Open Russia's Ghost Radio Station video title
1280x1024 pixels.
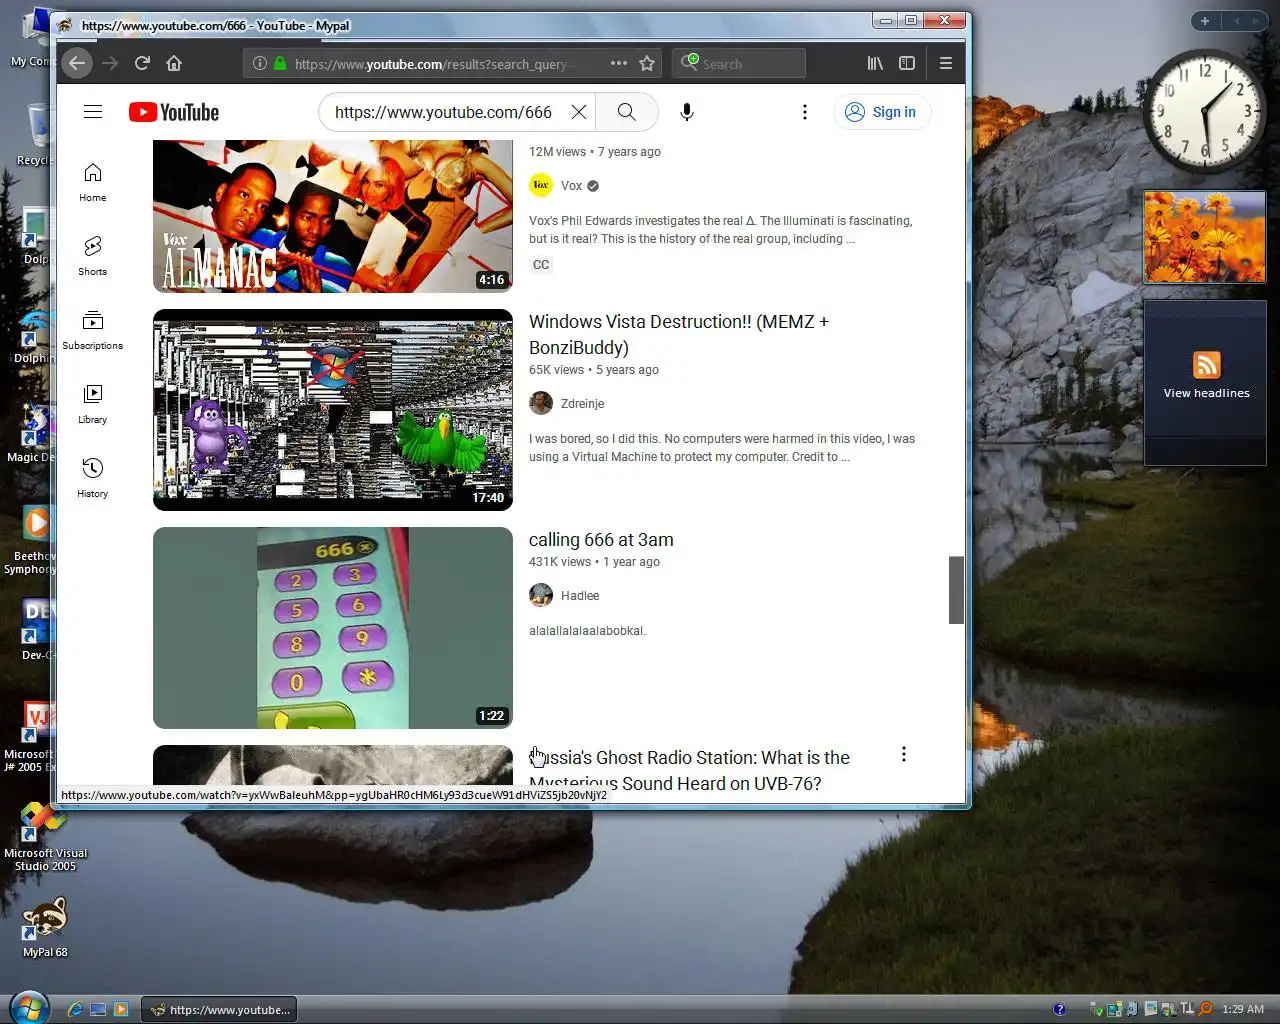tap(689, 770)
